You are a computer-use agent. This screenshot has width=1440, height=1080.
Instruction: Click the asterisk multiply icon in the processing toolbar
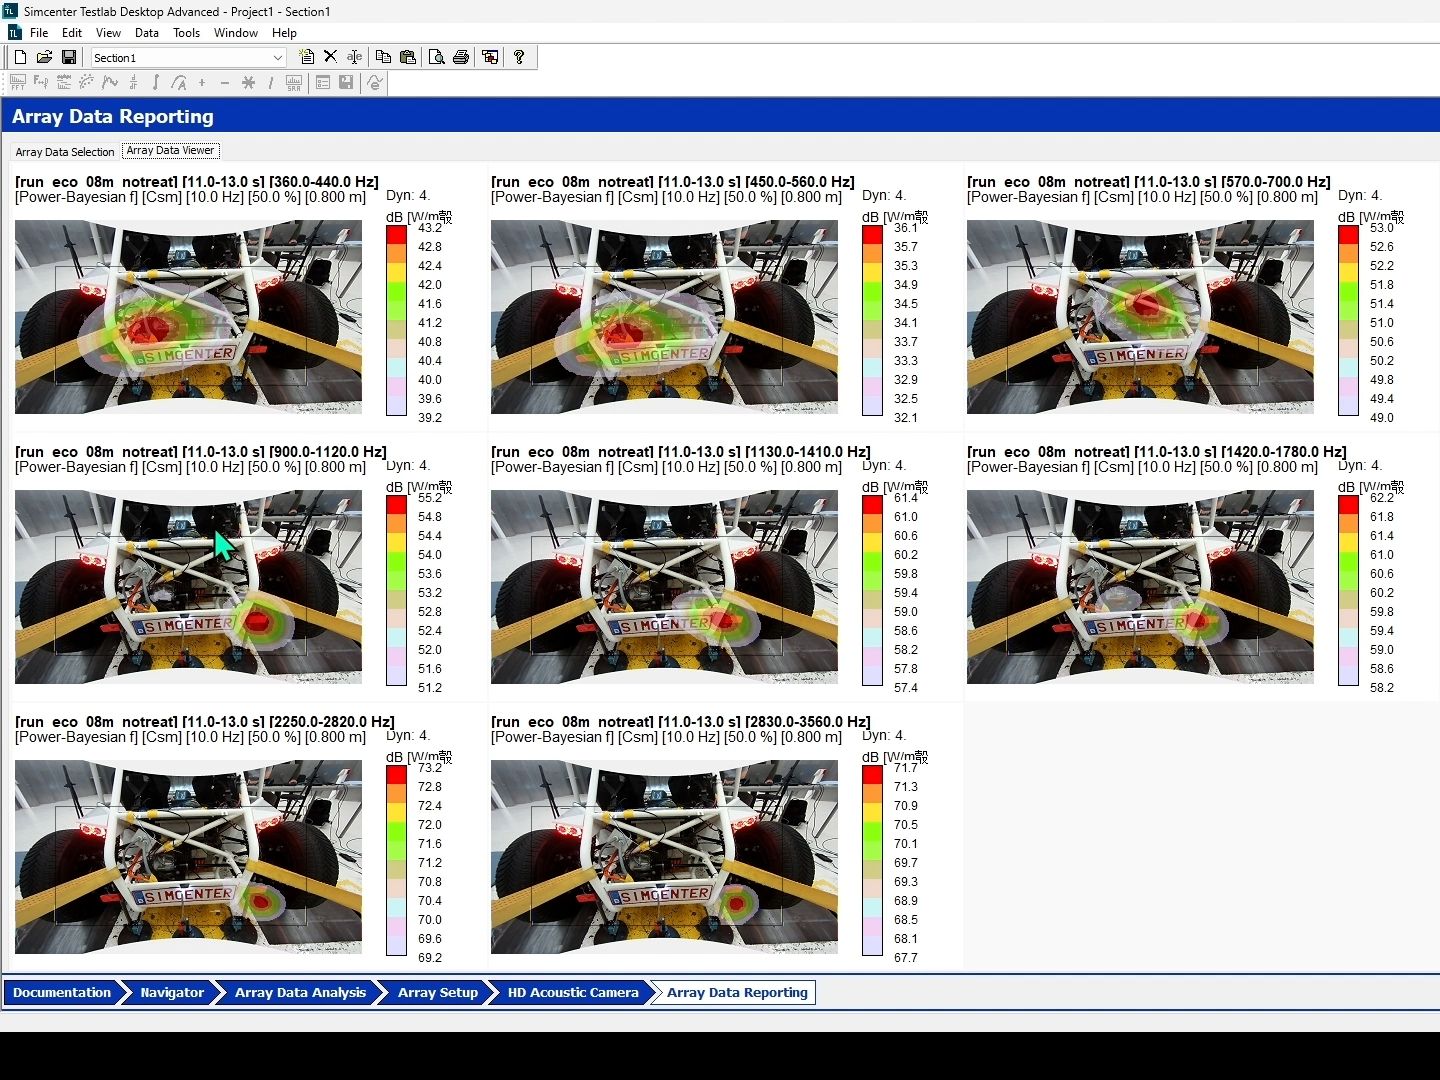[248, 83]
